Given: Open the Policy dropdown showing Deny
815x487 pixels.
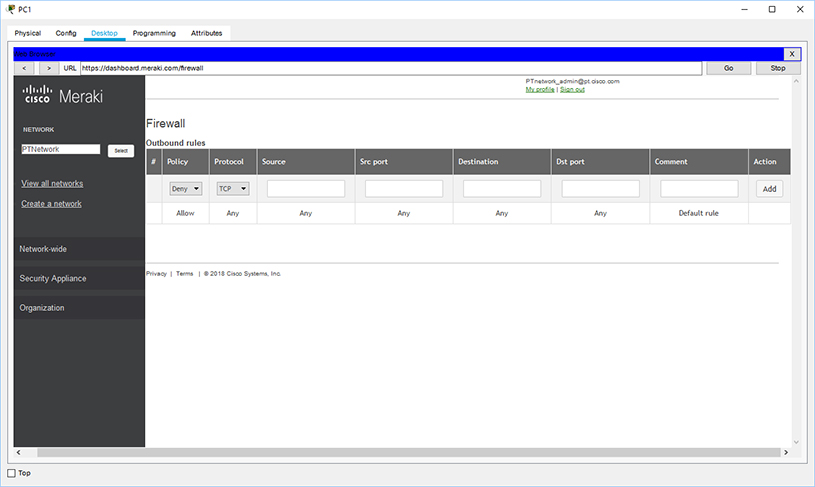Looking at the screenshot, I should (x=186, y=189).
